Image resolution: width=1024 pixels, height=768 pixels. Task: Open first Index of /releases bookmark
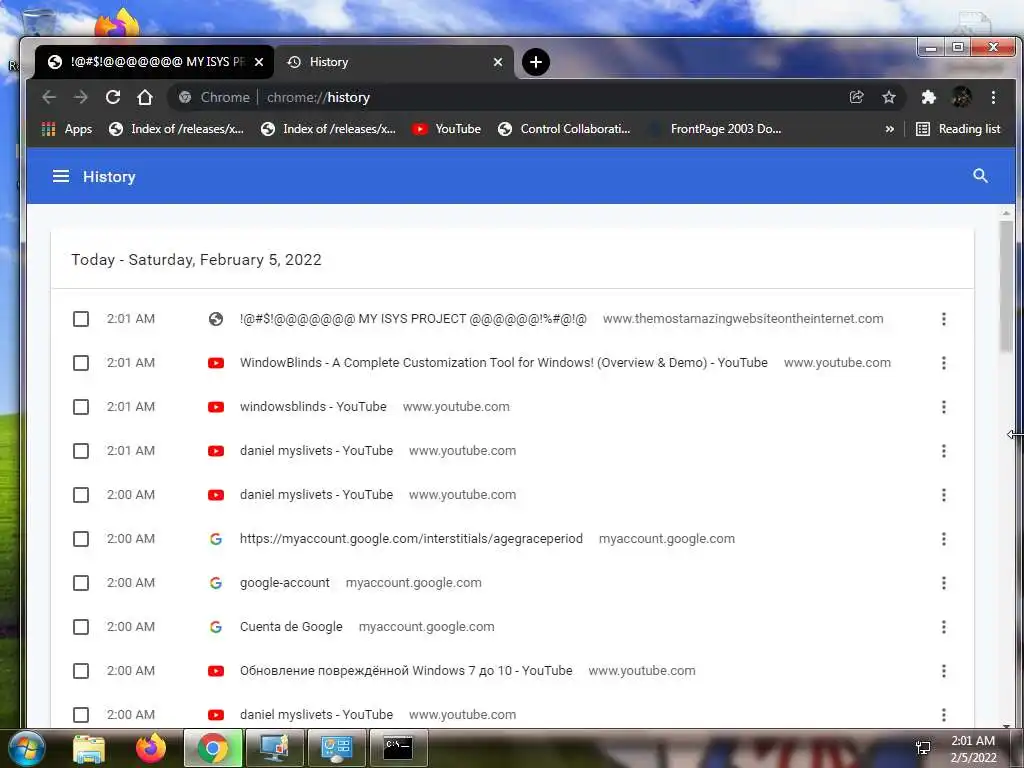[176, 129]
